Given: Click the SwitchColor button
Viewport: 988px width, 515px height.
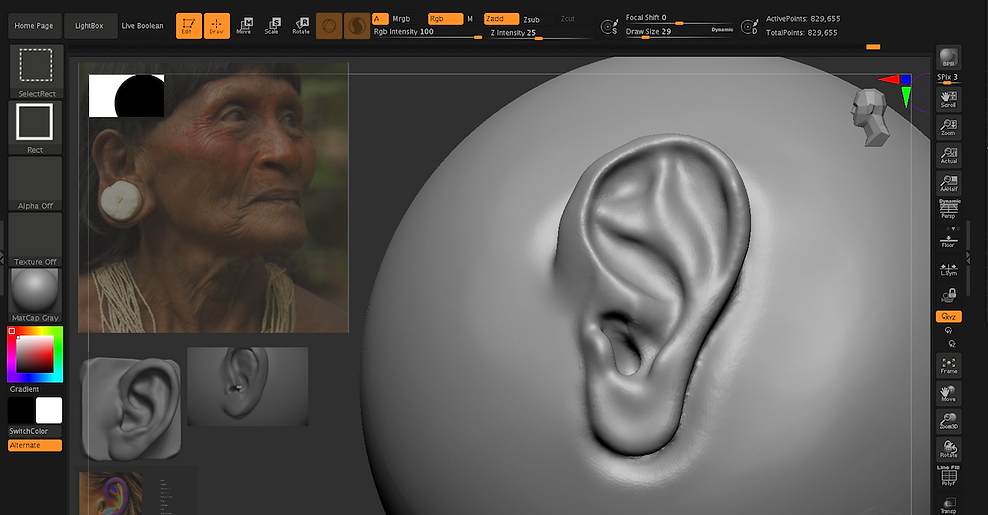Looking at the screenshot, I should (x=28, y=431).
